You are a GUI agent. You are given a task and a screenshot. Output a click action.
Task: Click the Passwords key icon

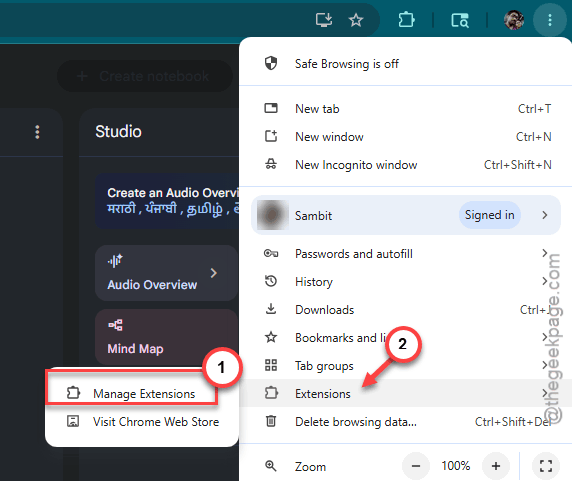271,253
